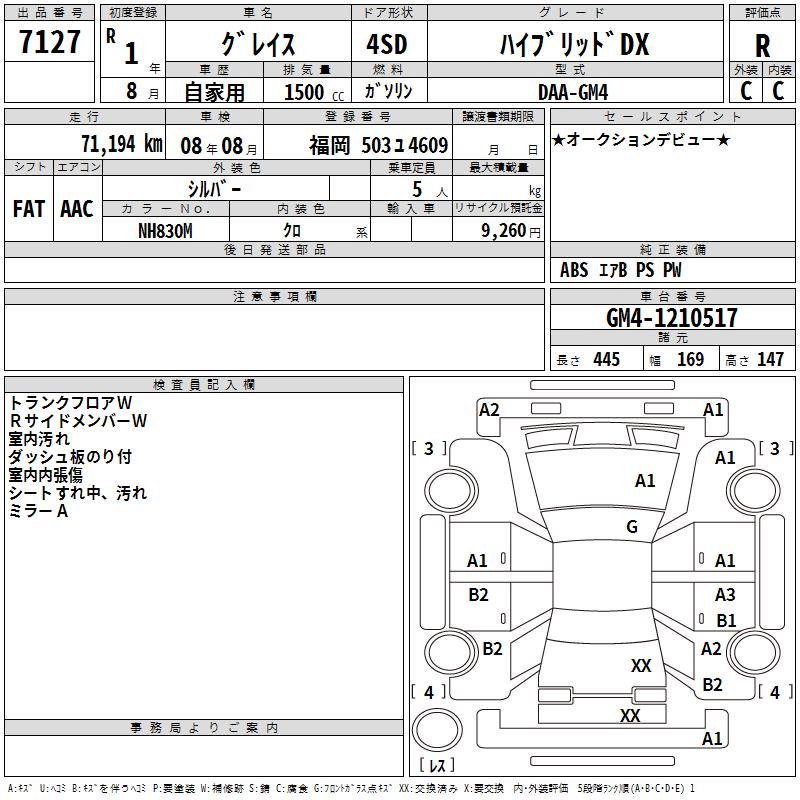Click the note ミラーA

click(38, 511)
